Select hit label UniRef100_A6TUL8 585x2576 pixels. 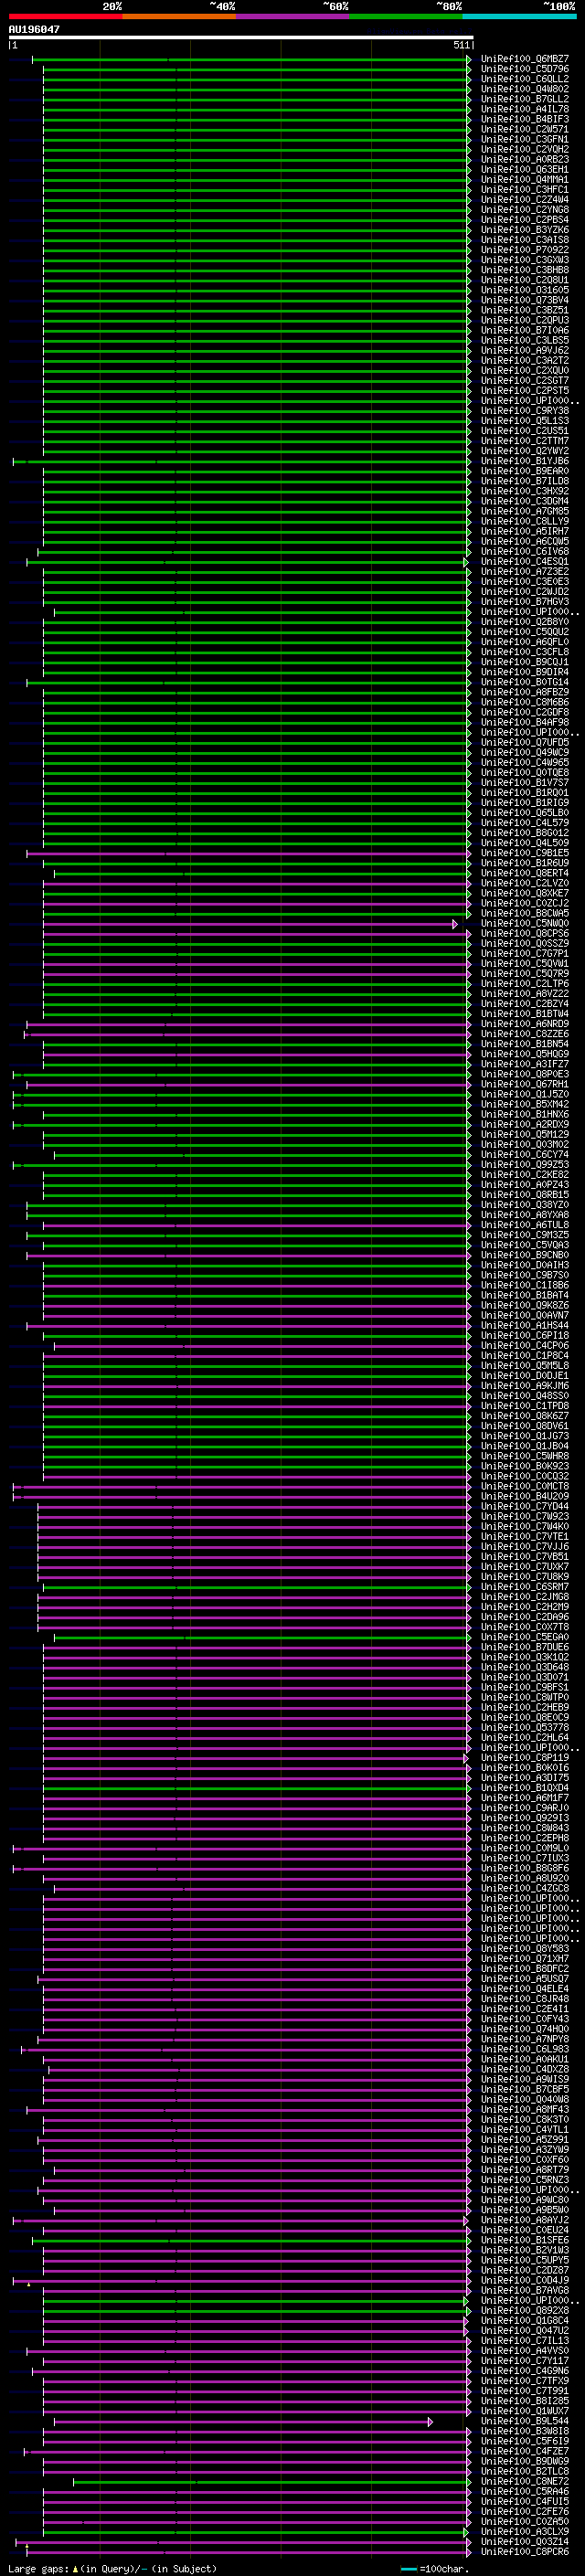coord(525,1225)
